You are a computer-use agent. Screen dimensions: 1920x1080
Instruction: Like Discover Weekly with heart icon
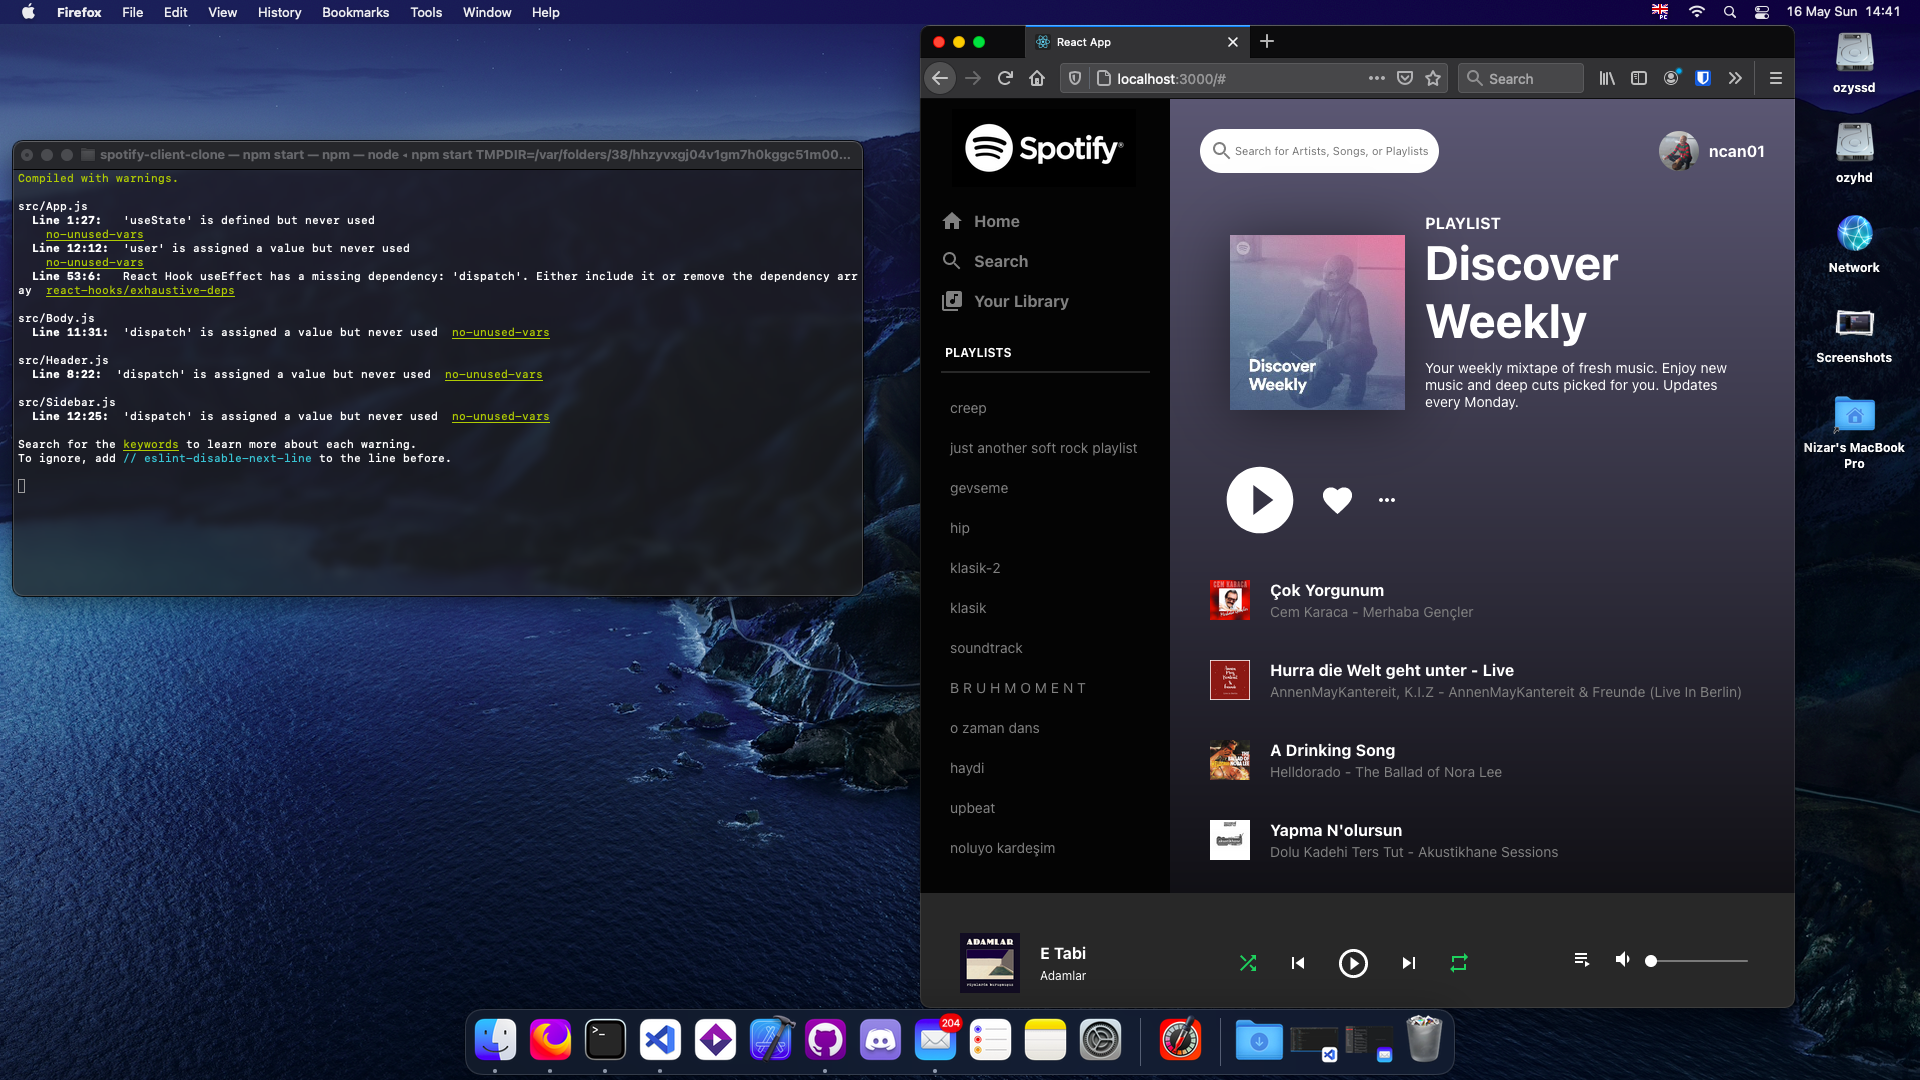point(1337,500)
